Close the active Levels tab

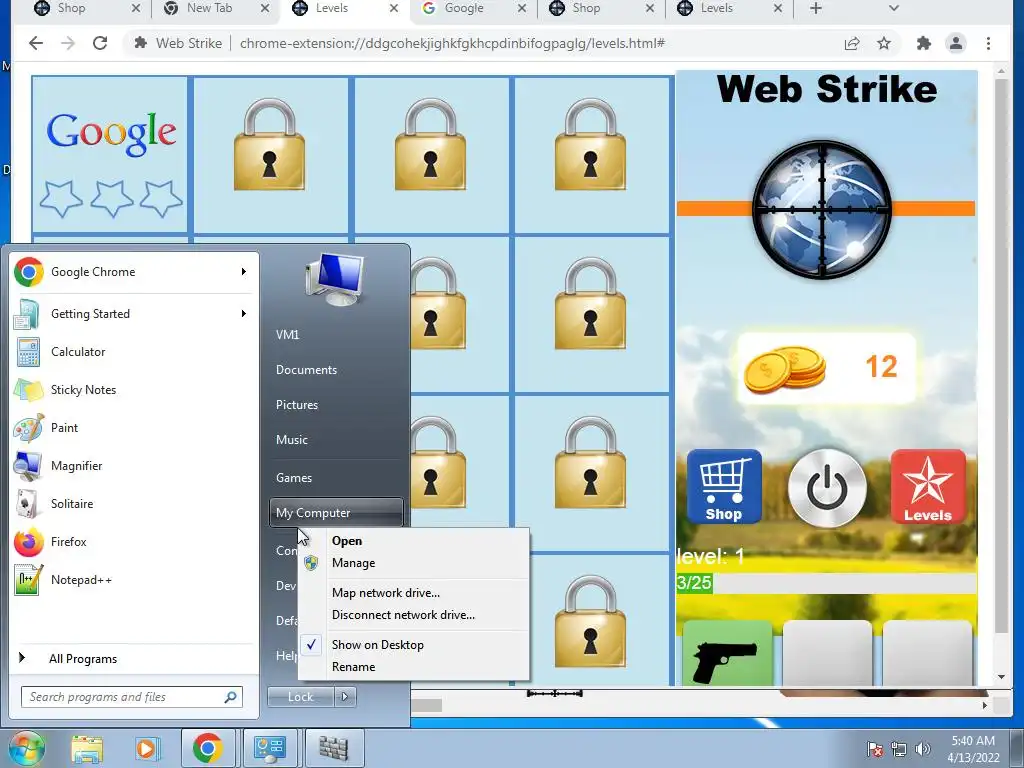click(394, 8)
